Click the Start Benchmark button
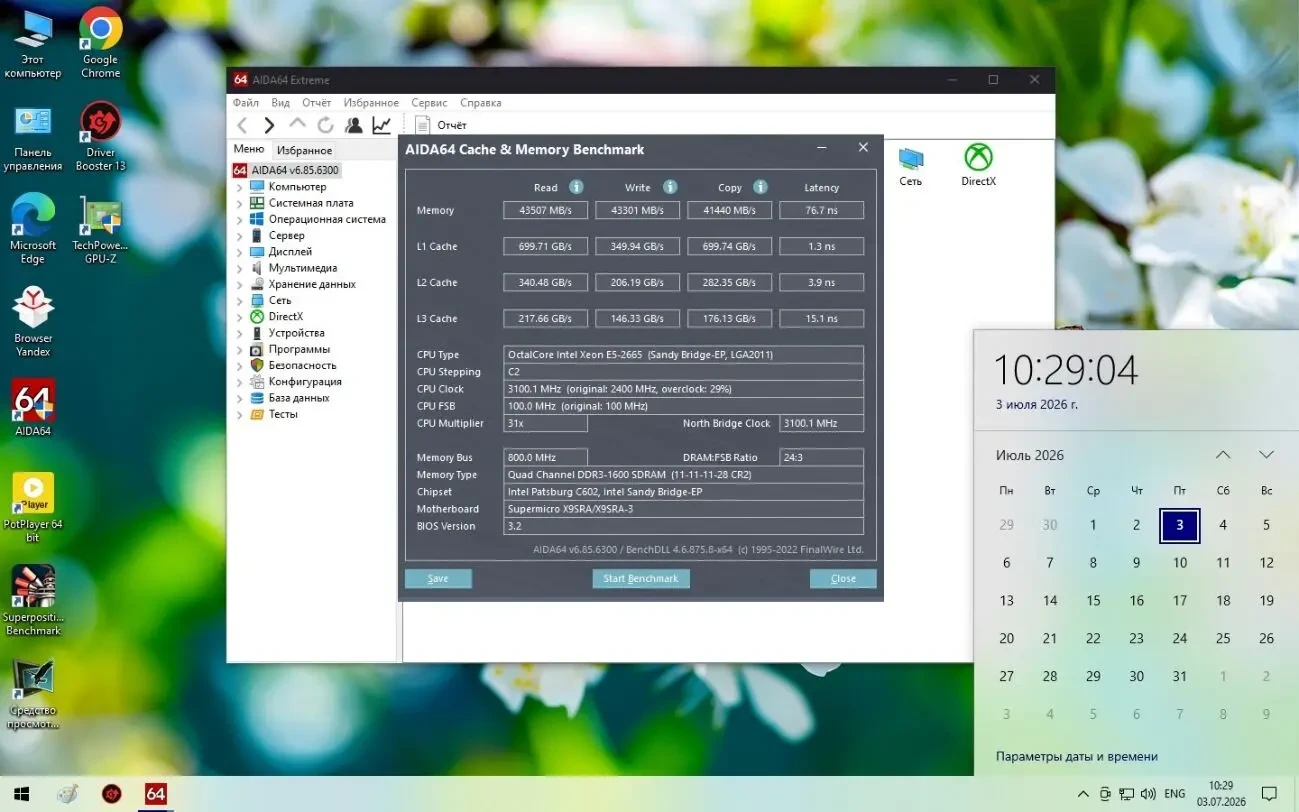1299x812 pixels. (641, 578)
